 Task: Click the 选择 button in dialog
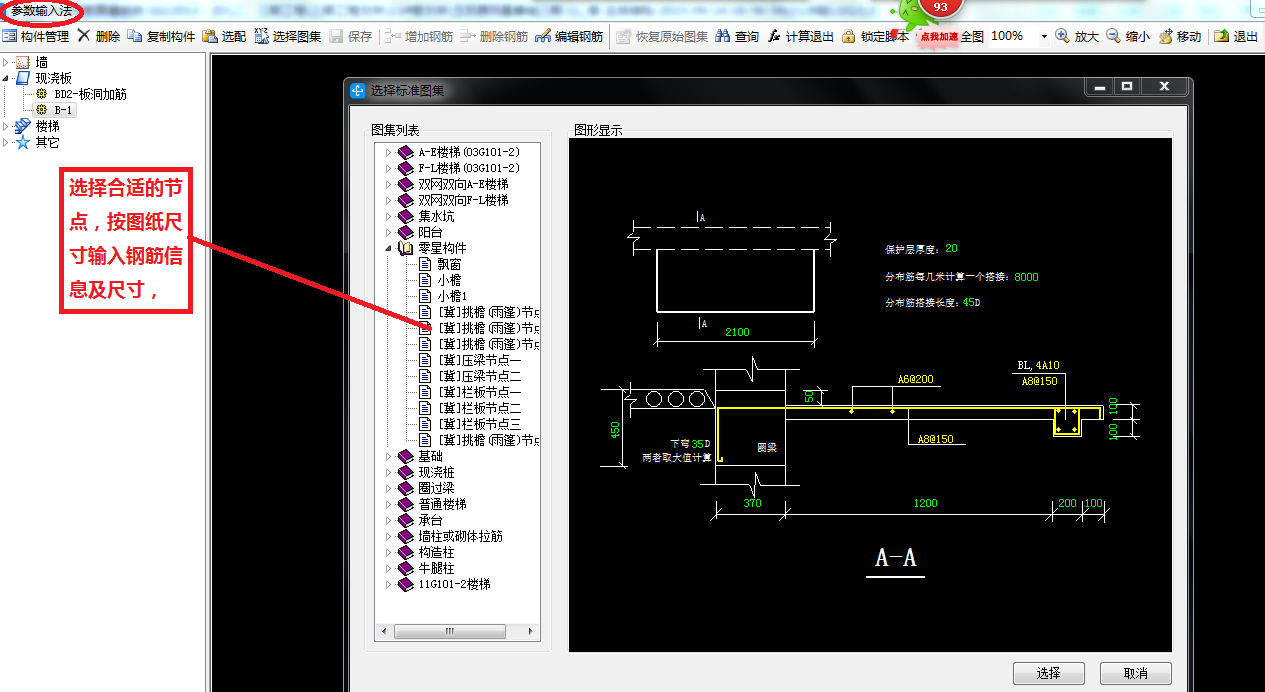[1048, 673]
